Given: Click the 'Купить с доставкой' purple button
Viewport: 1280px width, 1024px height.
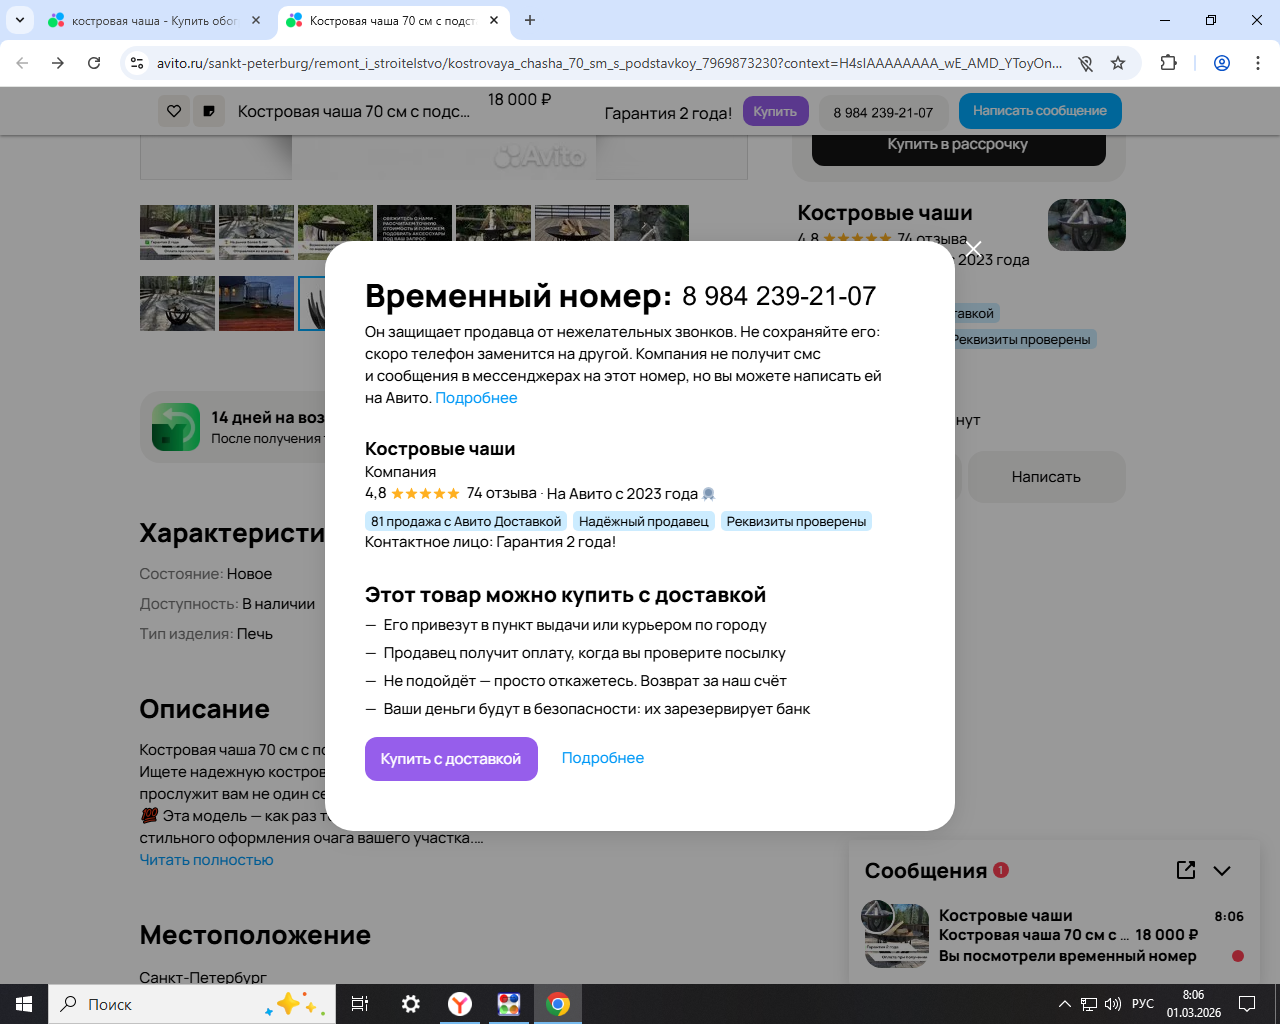Looking at the screenshot, I should (451, 759).
